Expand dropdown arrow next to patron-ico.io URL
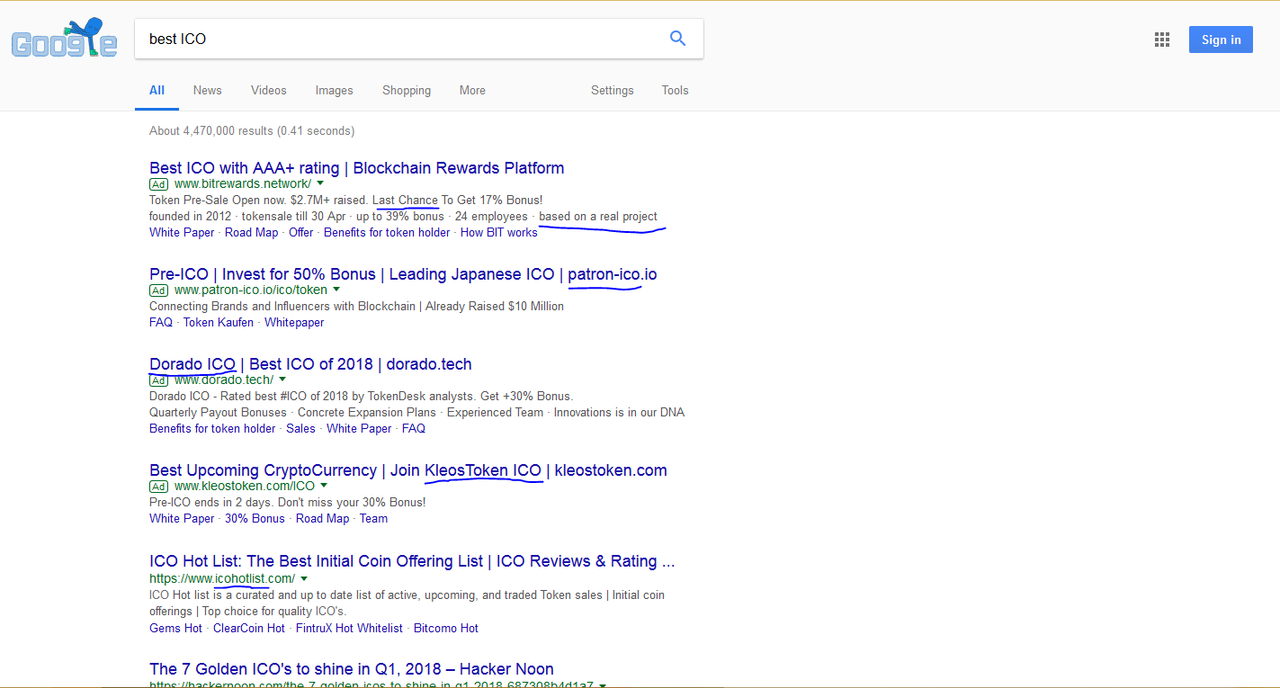The height and width of the screenshot is (688, 1280). (336, 290)
